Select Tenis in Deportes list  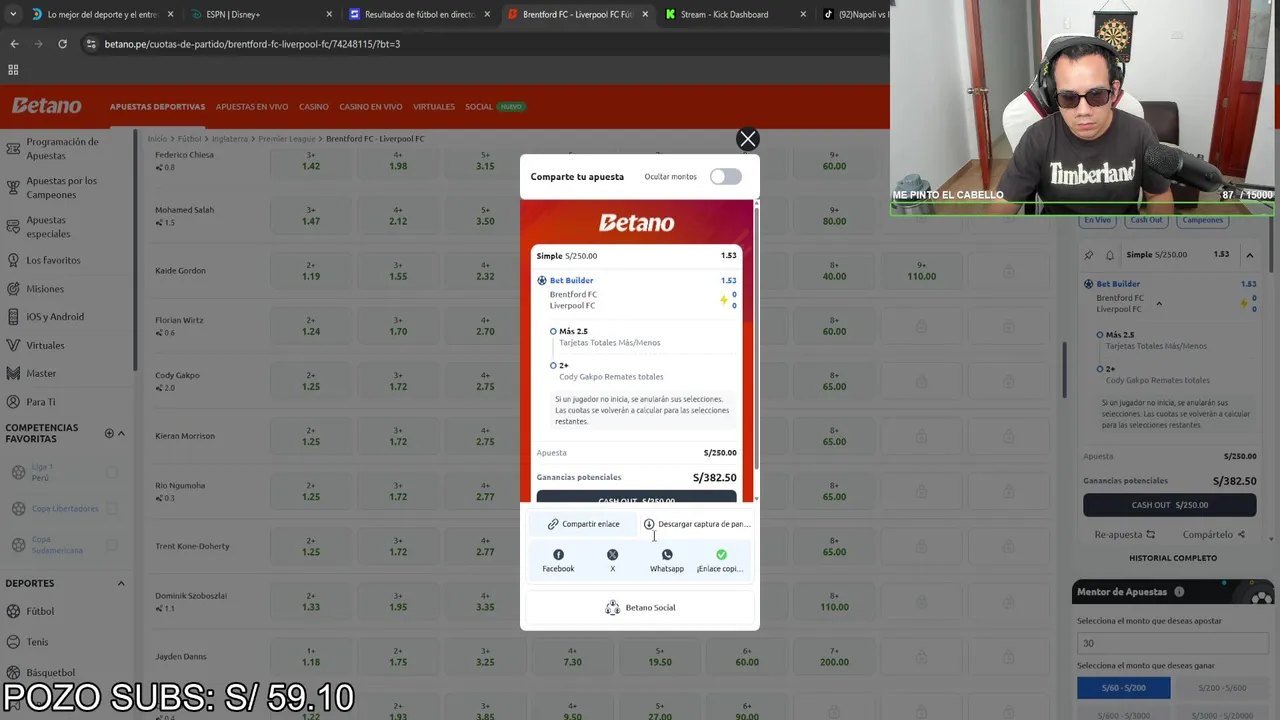coord(37,642)
